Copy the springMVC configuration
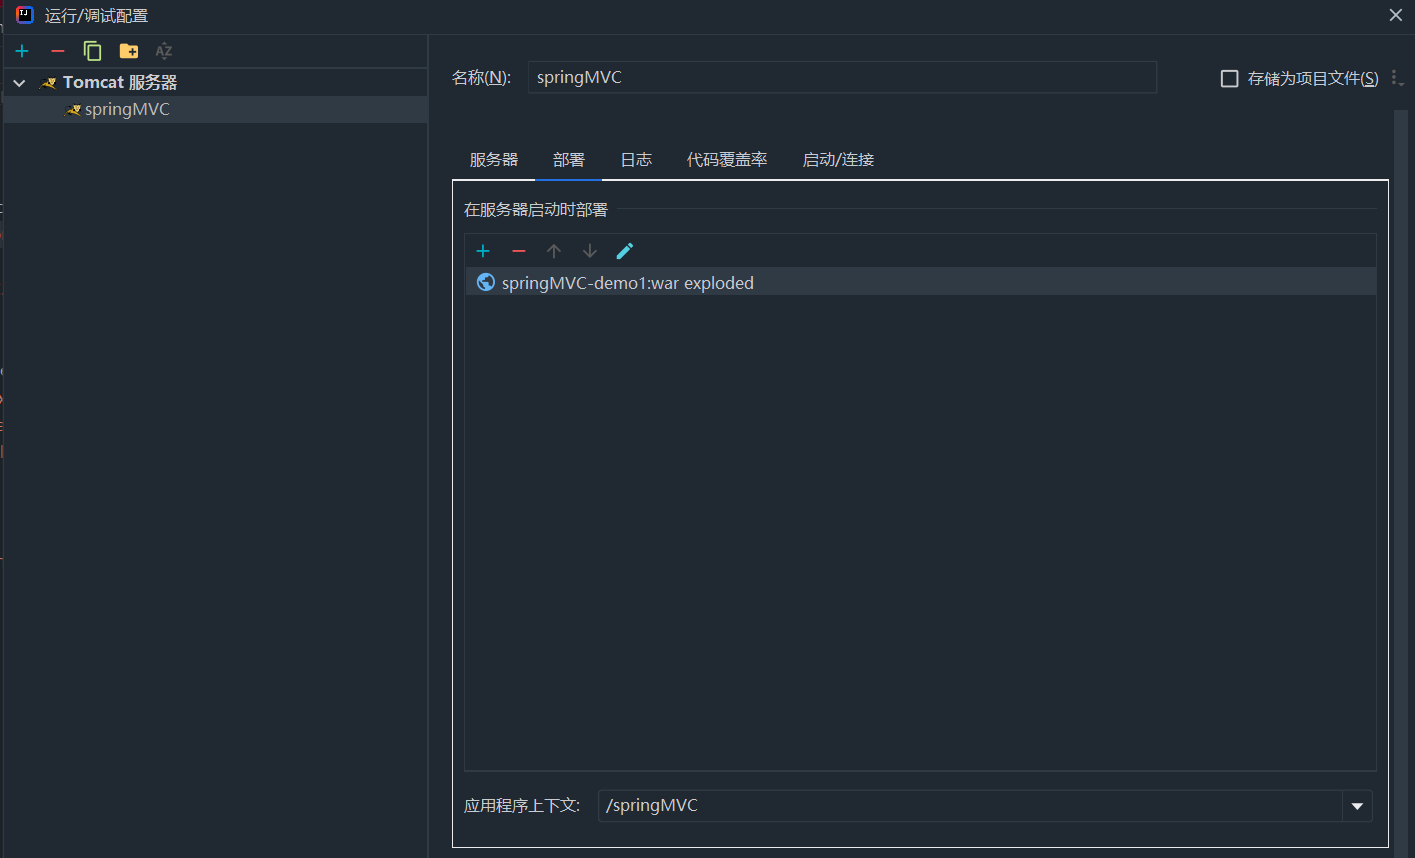This screenshot has width=1415, height=858. pos(92,50)
